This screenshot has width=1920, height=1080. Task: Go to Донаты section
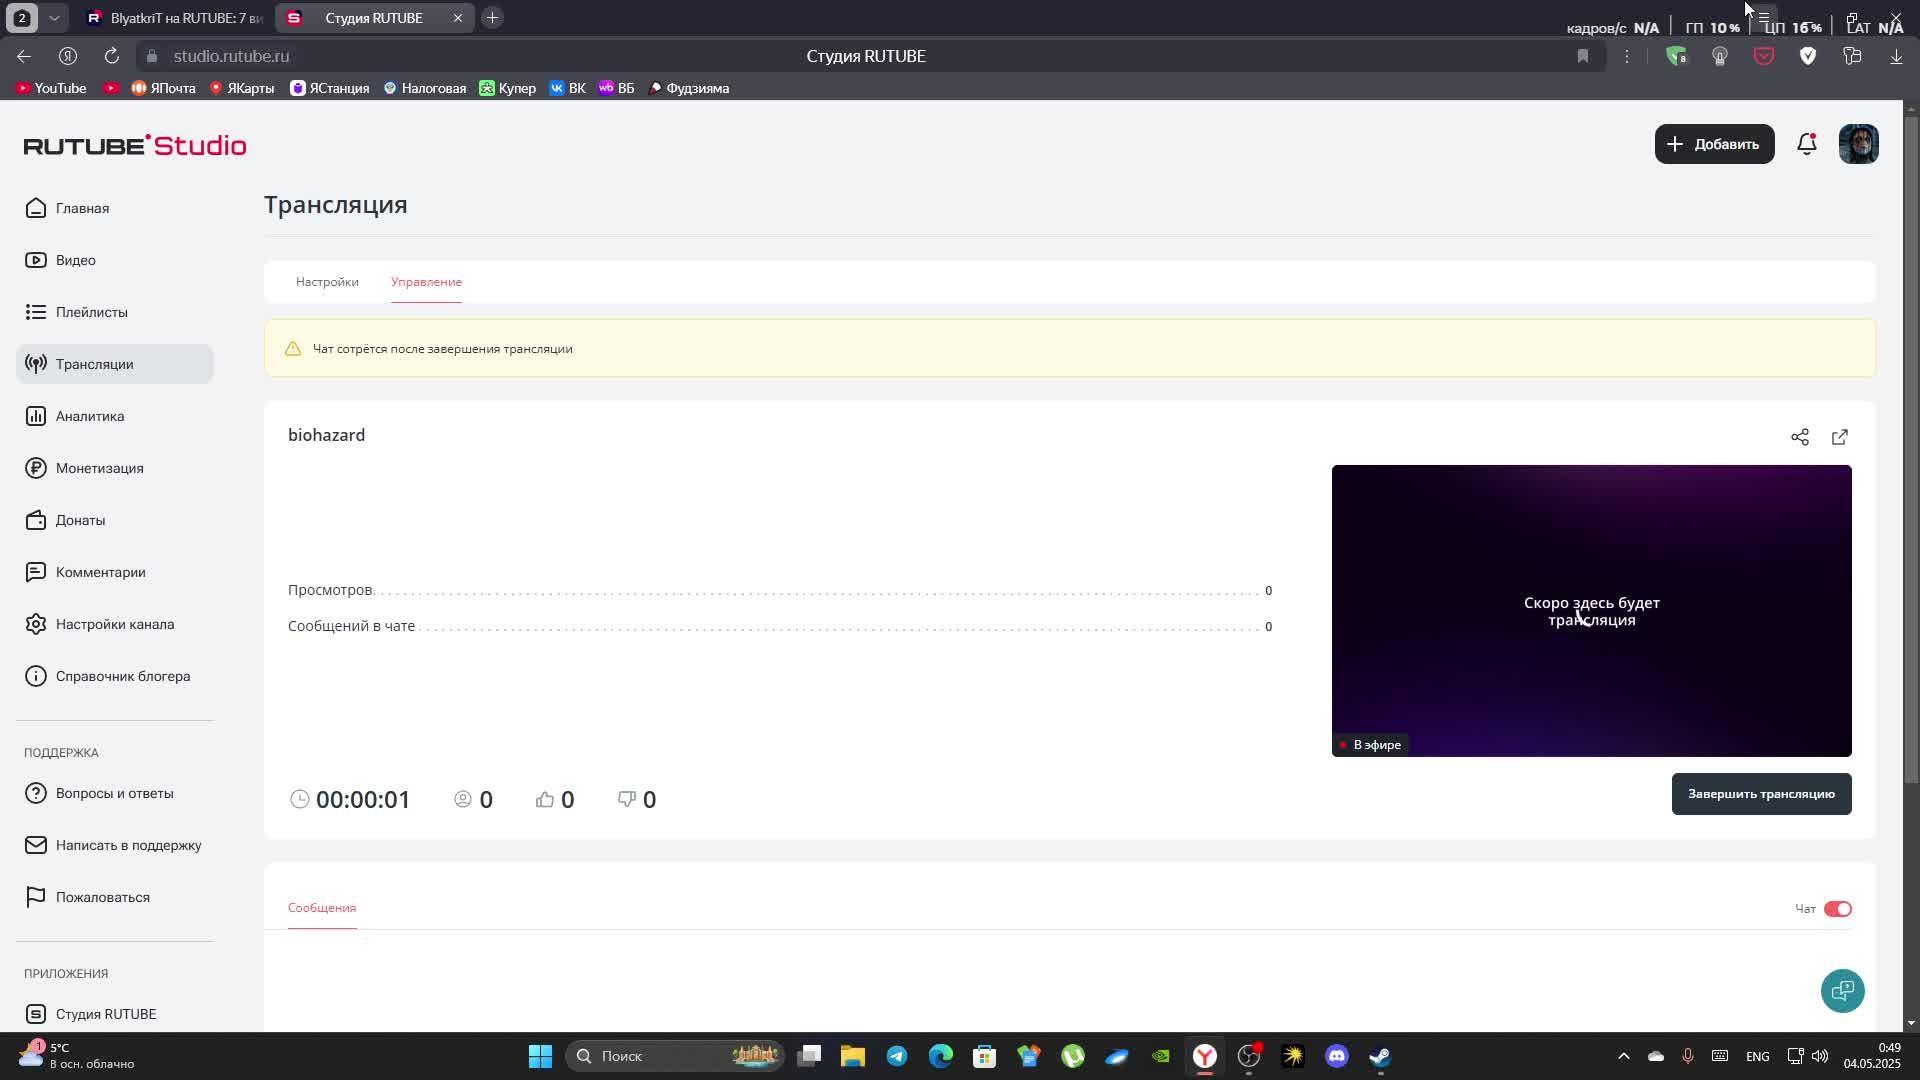point(80,520)
